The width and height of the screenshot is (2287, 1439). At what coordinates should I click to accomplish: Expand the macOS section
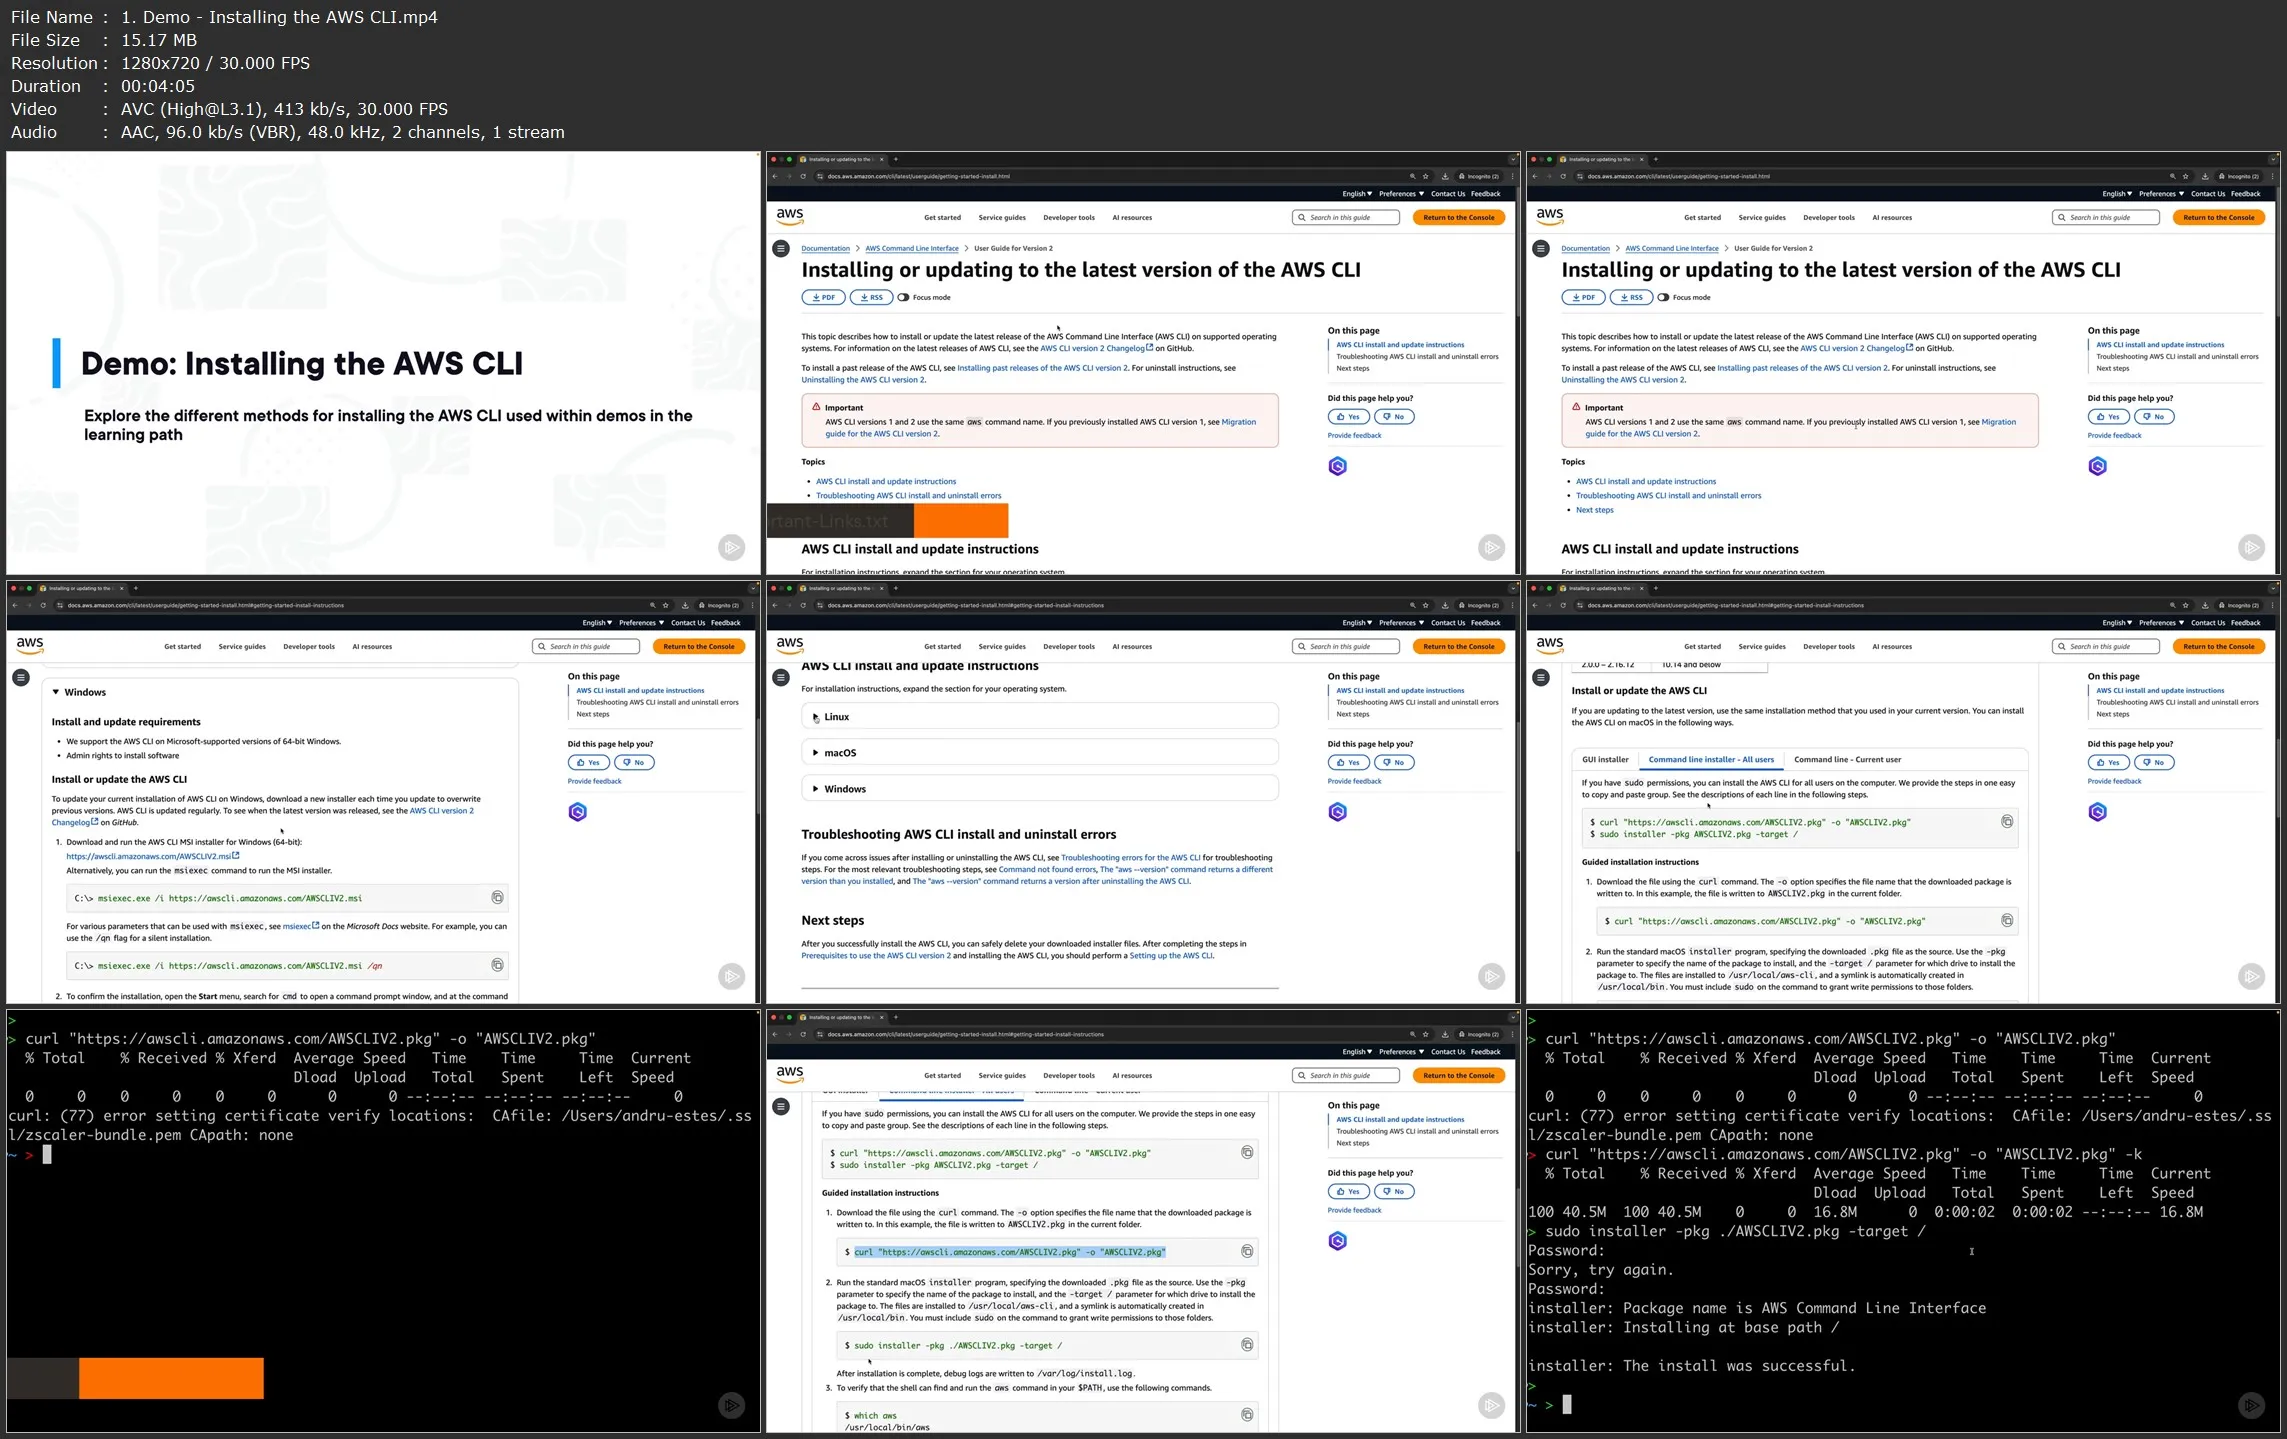point(1039,753)
